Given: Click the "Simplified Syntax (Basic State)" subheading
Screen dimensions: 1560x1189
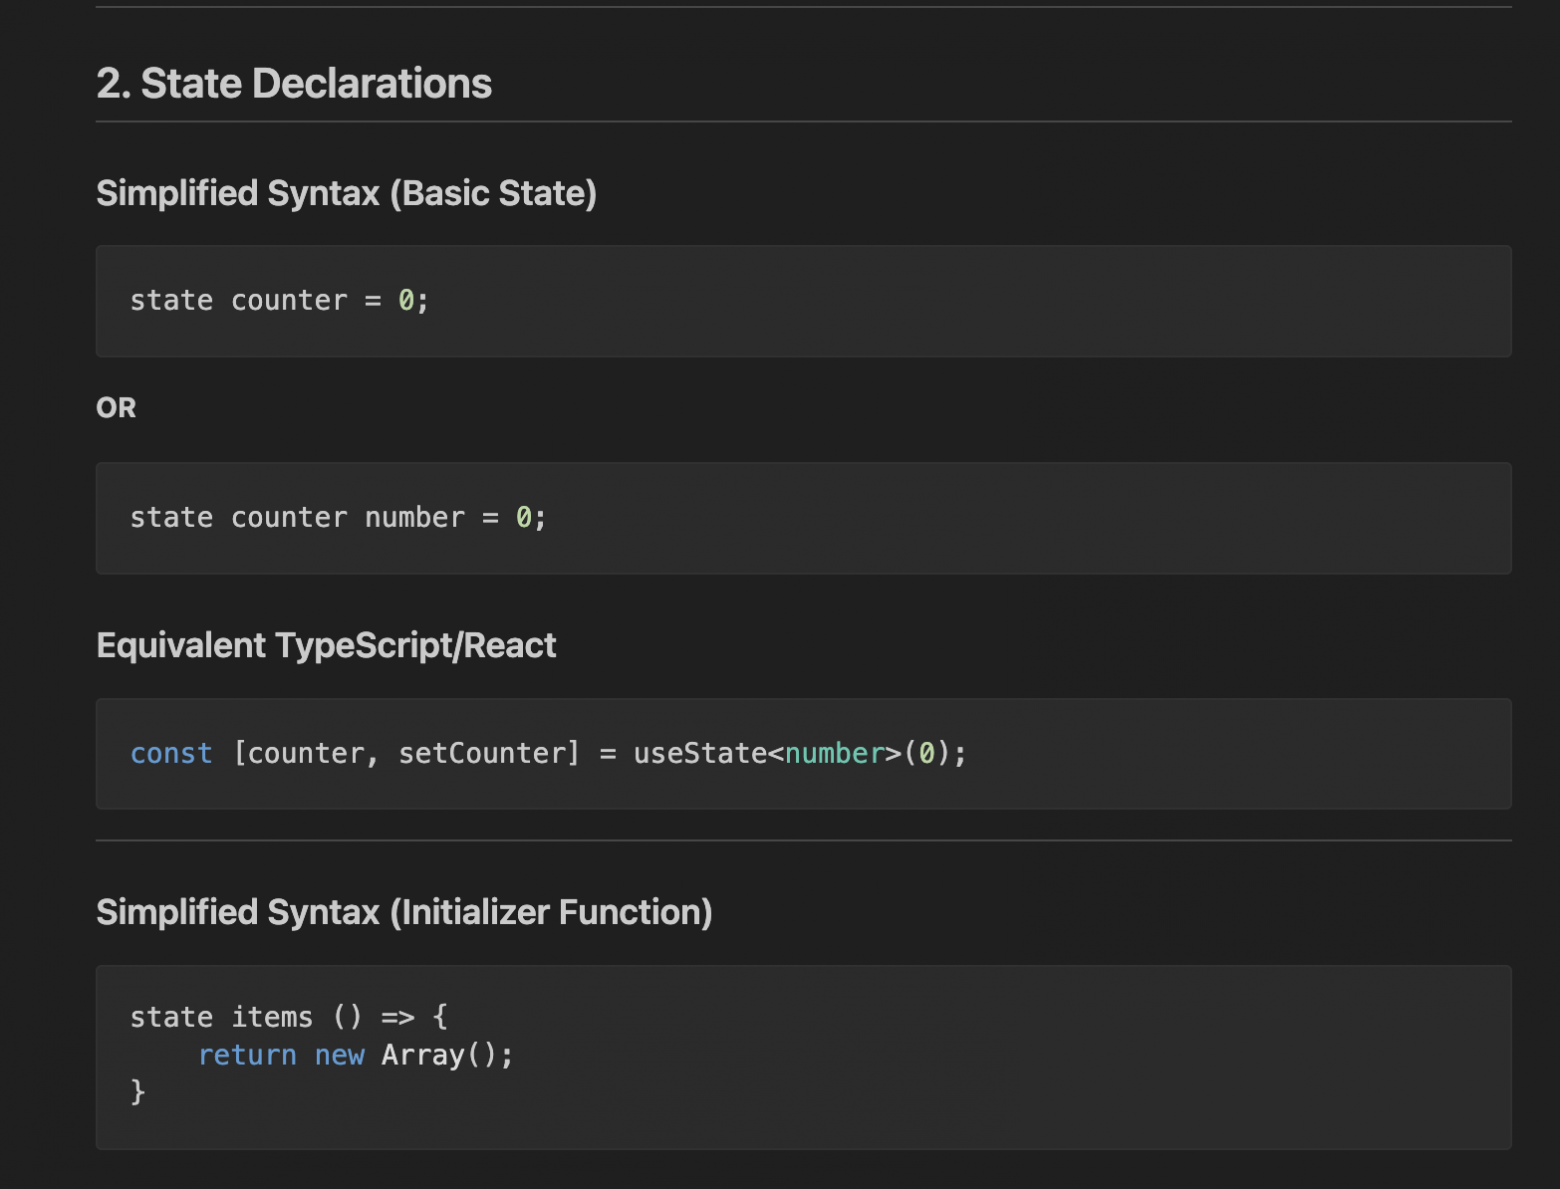Looking at the screenshot, I should point(347,192).
